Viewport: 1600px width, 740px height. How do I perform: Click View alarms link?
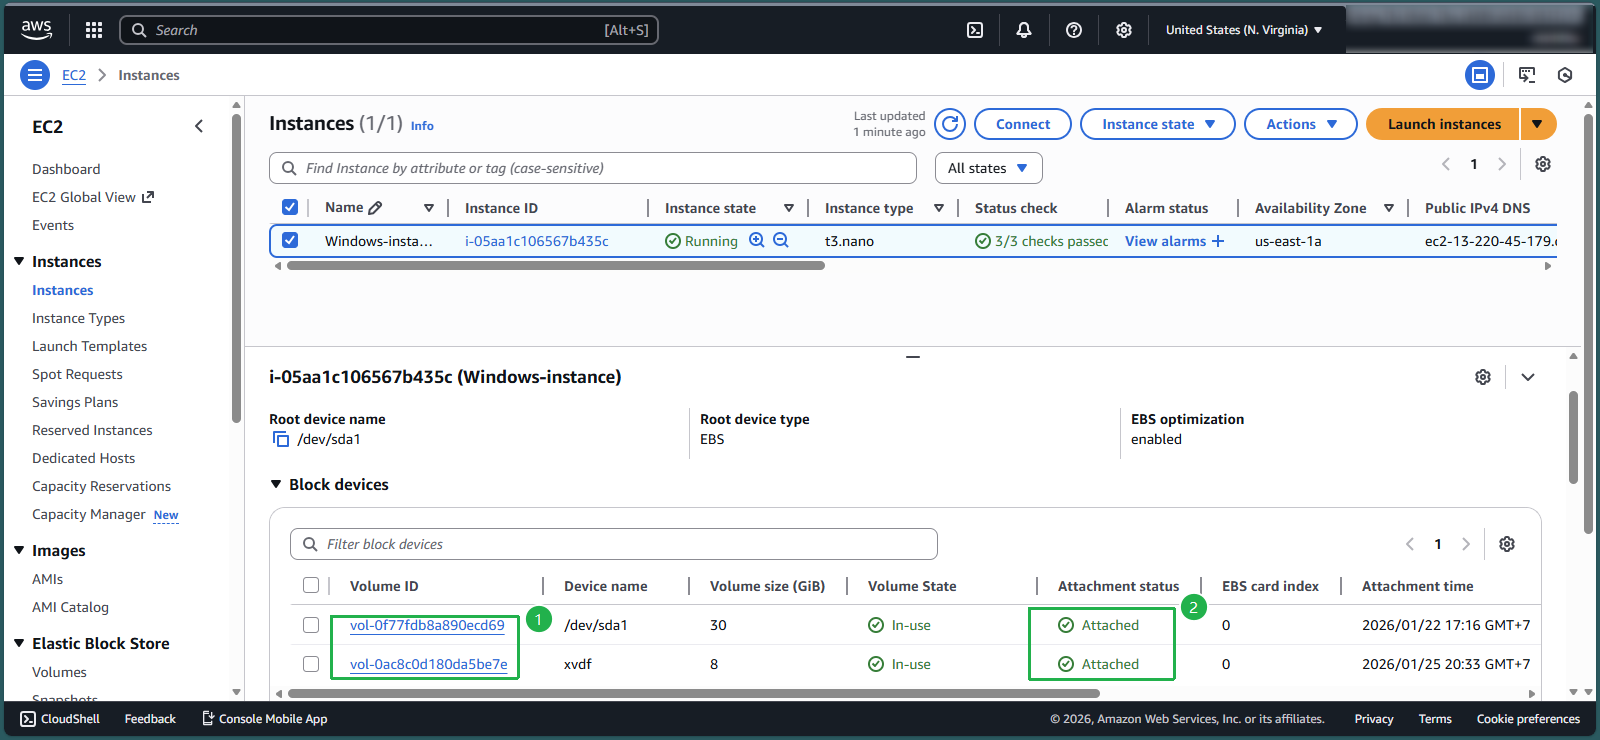point(1165,241)
